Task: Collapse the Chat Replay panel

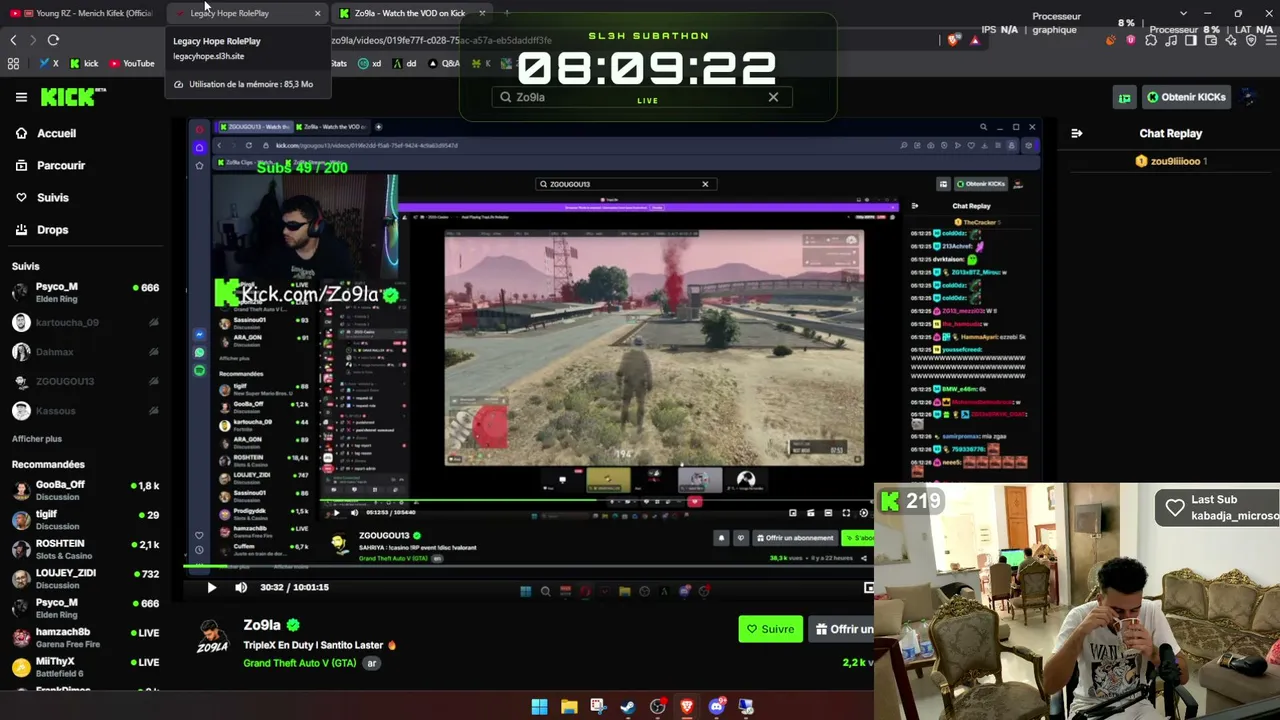Action: (1077, 133)
